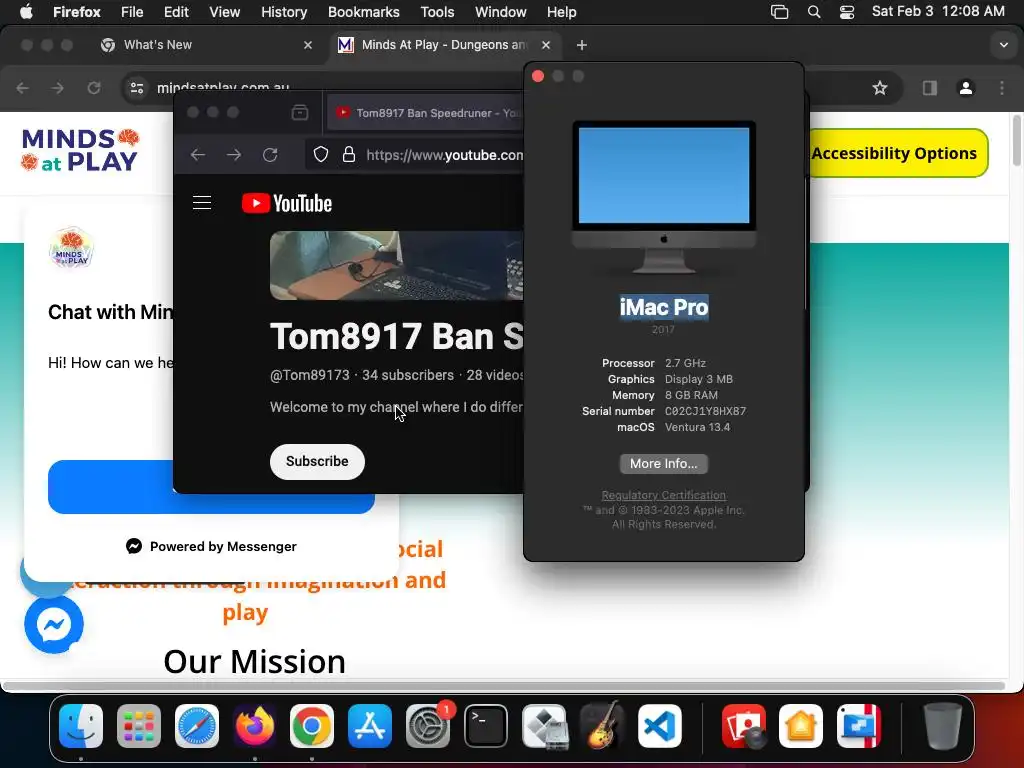Open the Edit menu
The width and height of the screenshot is (1024, 768).
coord(176,12)
